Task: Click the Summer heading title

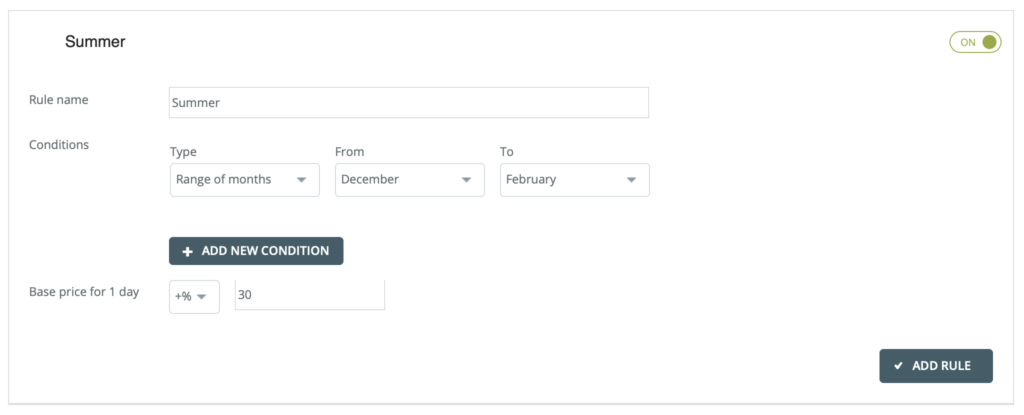Action: [x=95, y=42]
